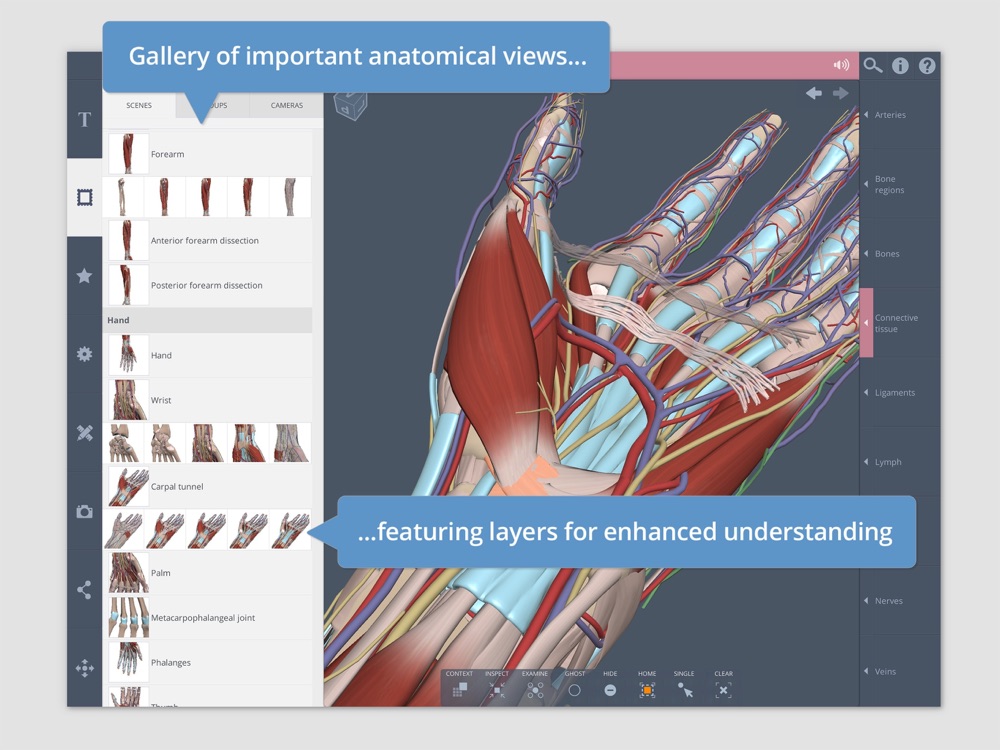Open the Phalanges scene
Screen dimensions: 1000x750
(x=208, y=662)
